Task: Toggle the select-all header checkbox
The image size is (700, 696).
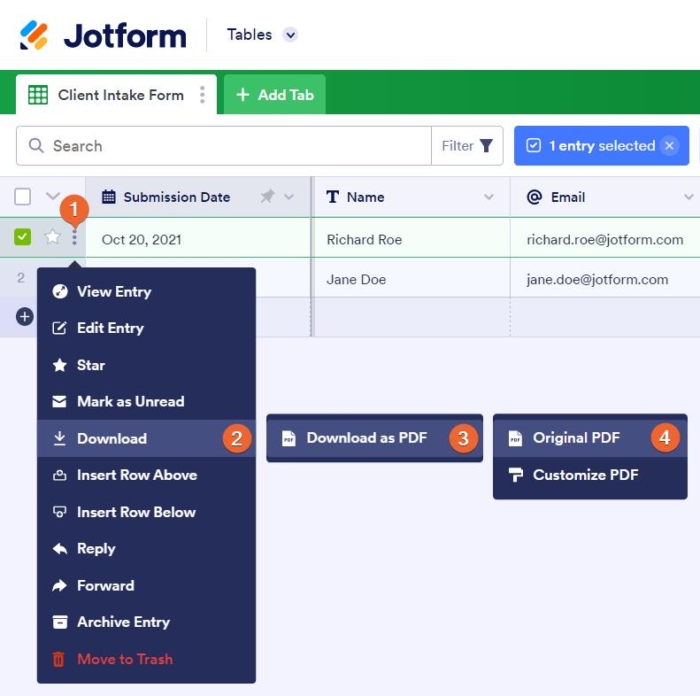Action: point(22,196)
